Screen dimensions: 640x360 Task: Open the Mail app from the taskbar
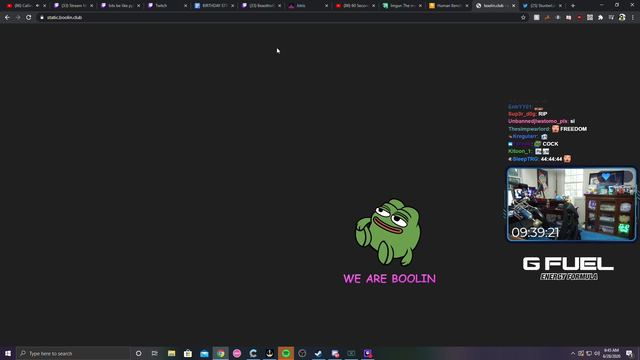[x=204, y=353]
